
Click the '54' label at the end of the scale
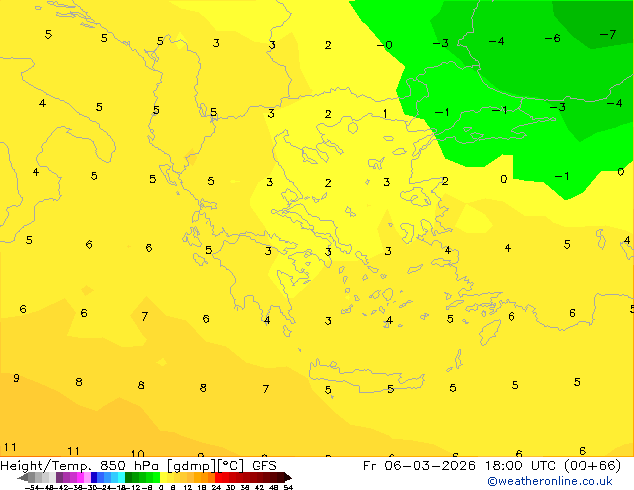tap(288, 487)
